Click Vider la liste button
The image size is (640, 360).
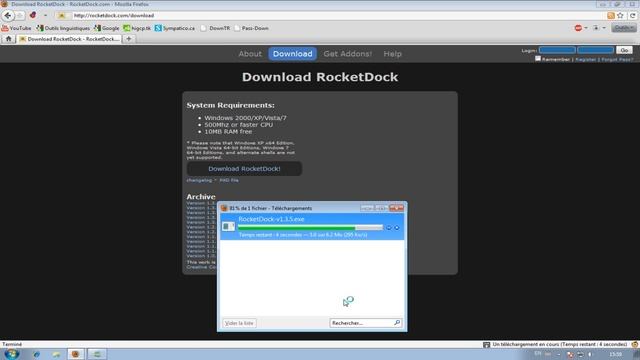pos(239,323)
